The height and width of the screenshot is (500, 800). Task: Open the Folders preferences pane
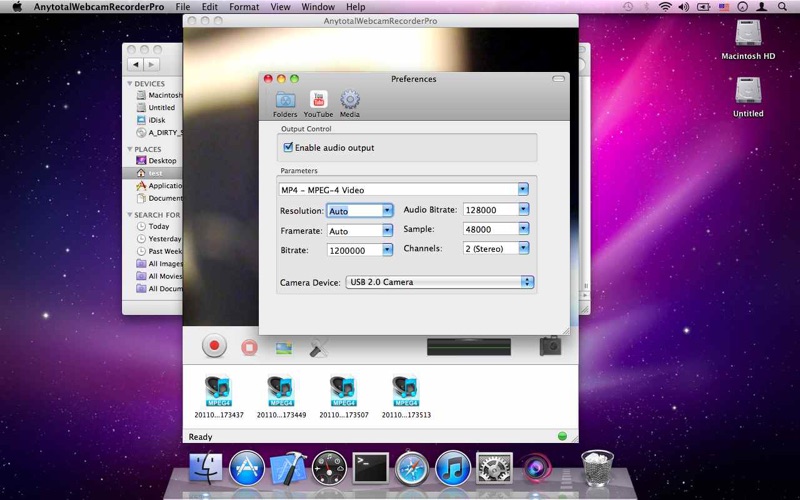285,104
